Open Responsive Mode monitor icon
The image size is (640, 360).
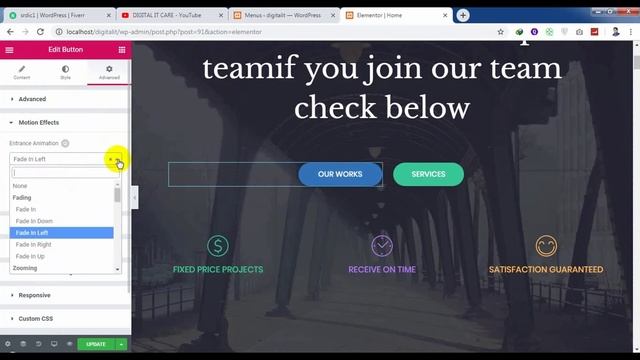click(54, 344)
